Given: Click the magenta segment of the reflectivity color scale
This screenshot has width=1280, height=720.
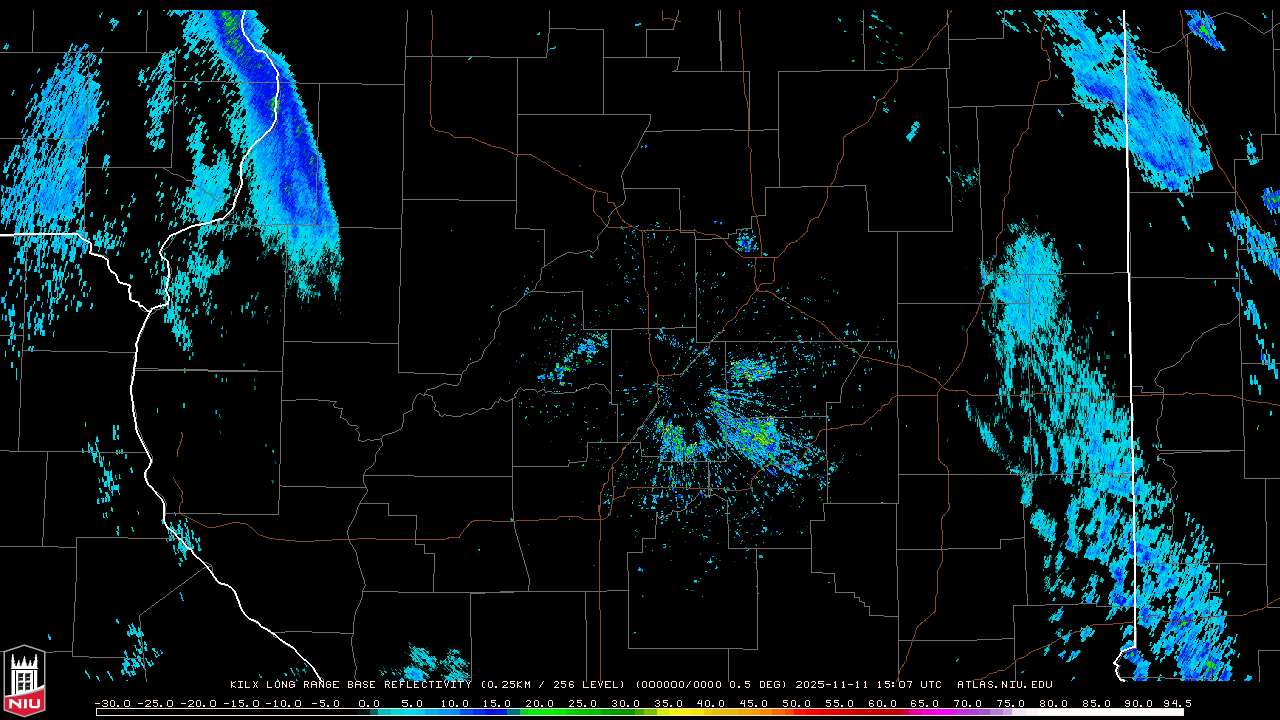Looking at the screenshot, I should 930,712.
